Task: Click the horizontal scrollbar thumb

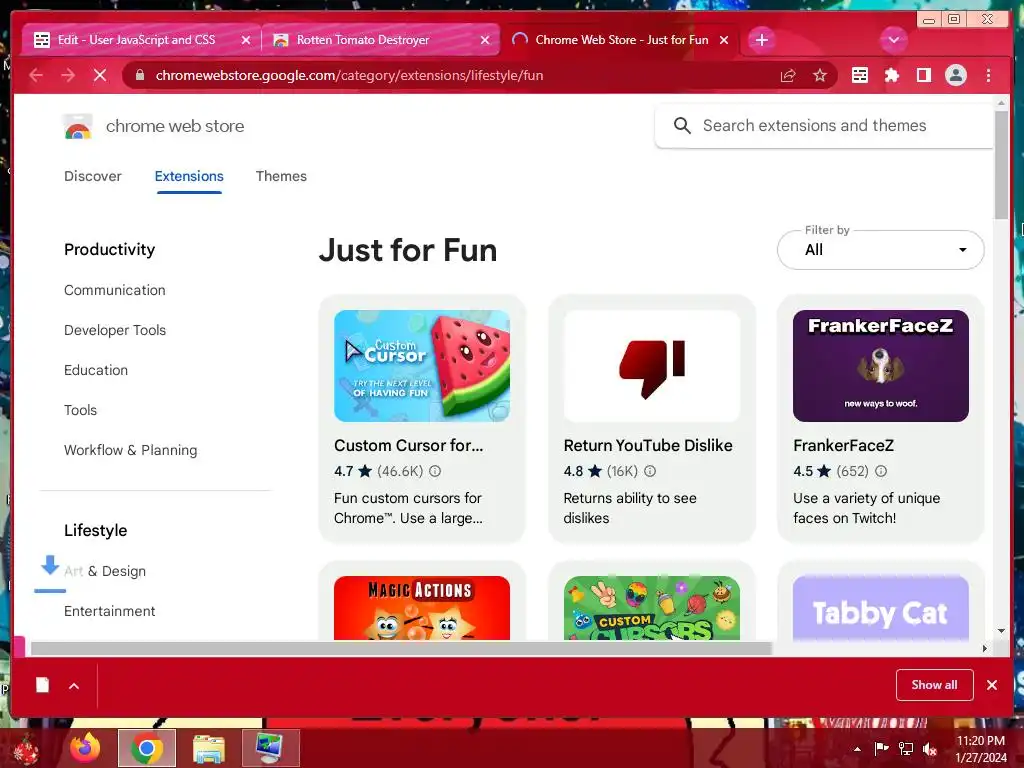Action: [x=401, y=648]
